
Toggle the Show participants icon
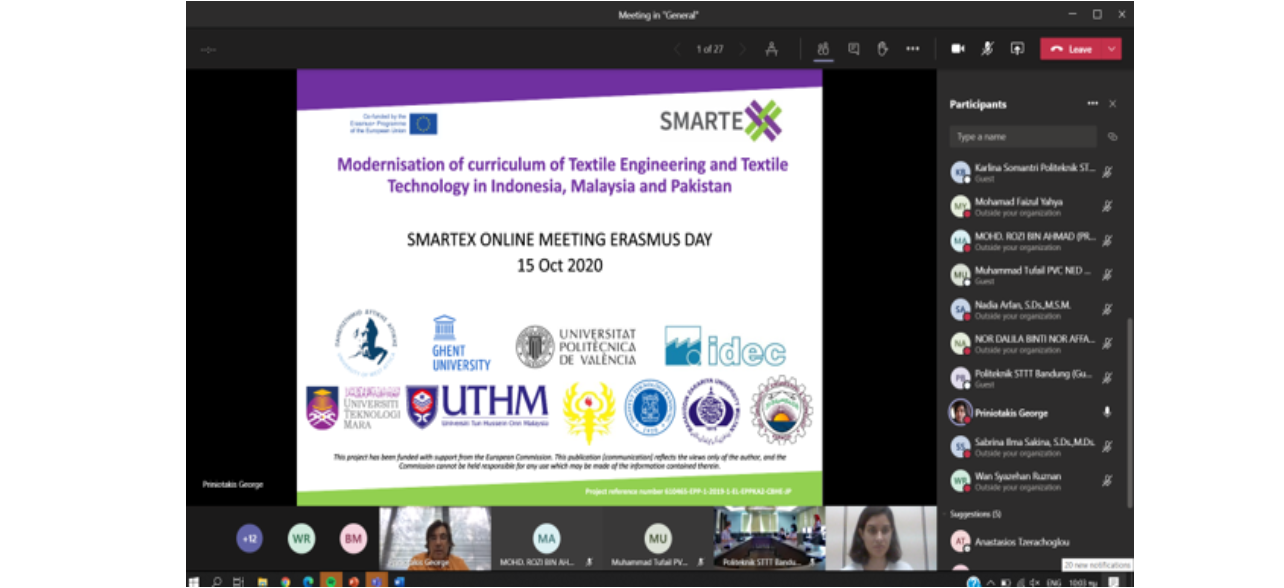(823, 48)
